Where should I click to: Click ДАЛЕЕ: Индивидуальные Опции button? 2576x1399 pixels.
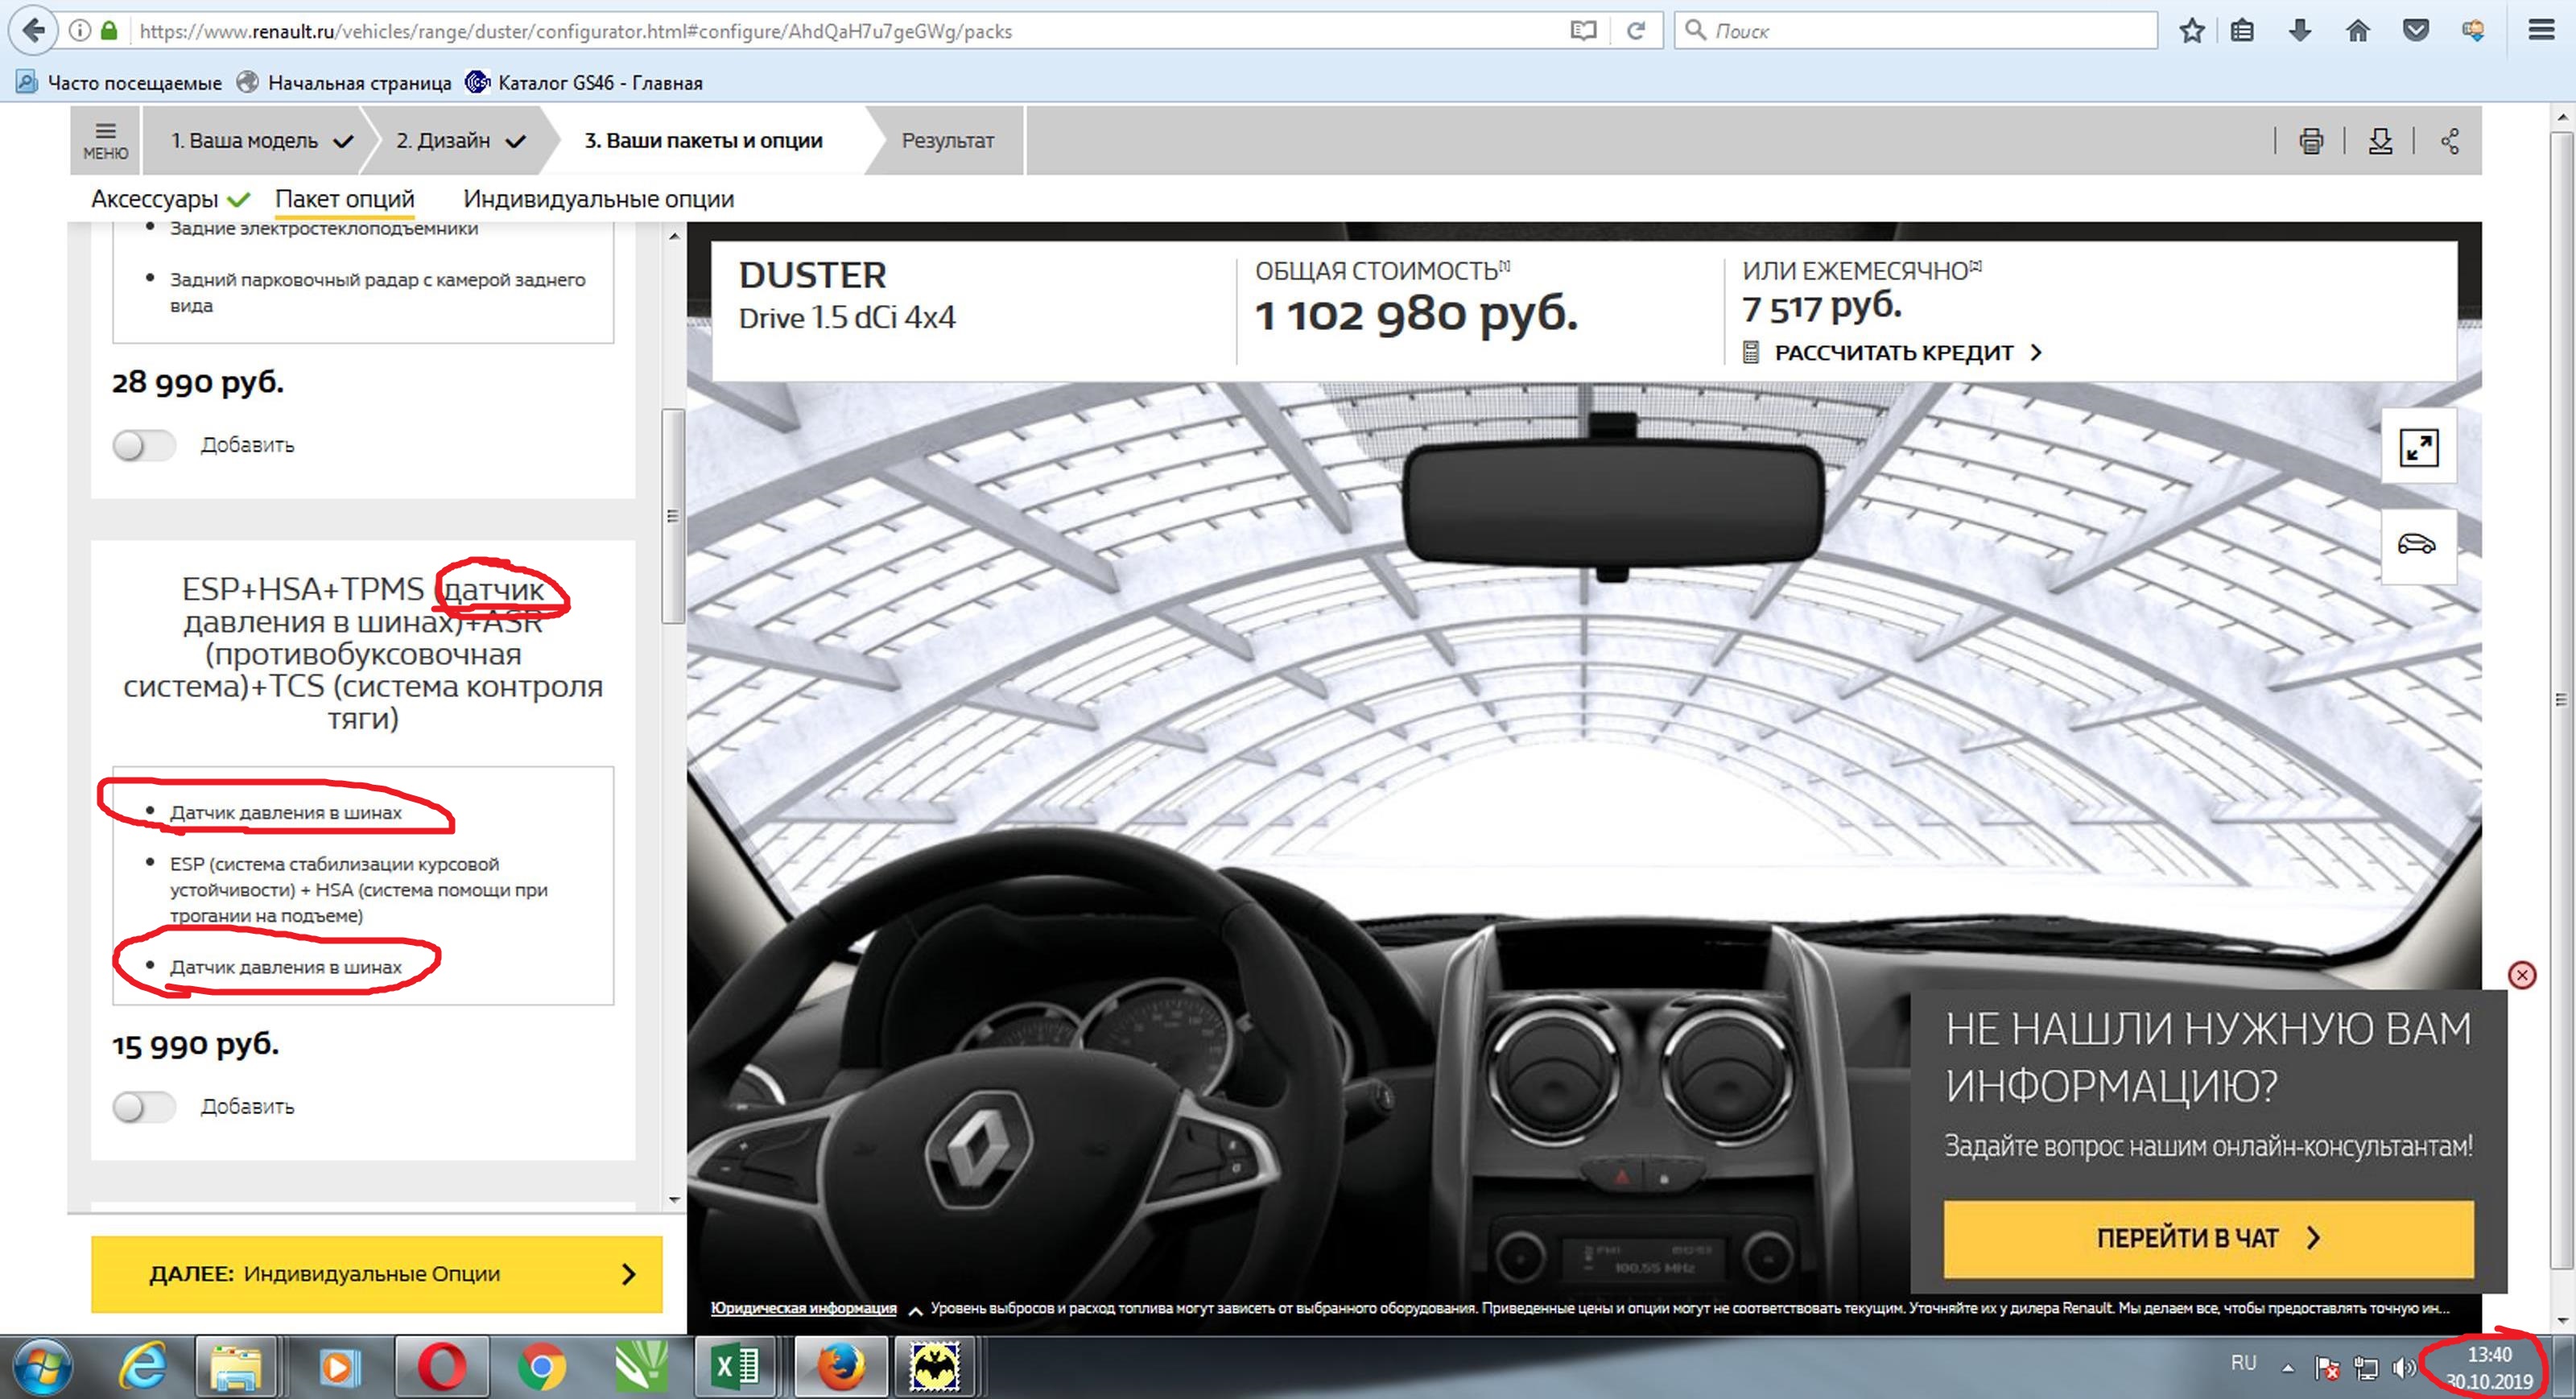(376, 1273)
